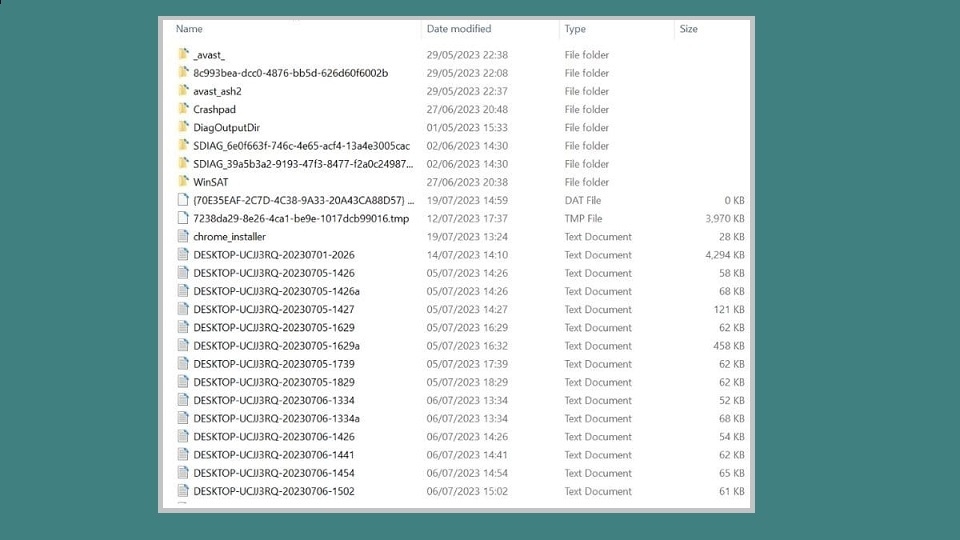Click the TMP File type cell
Screen dimensions: 960x540
point(583,219)
